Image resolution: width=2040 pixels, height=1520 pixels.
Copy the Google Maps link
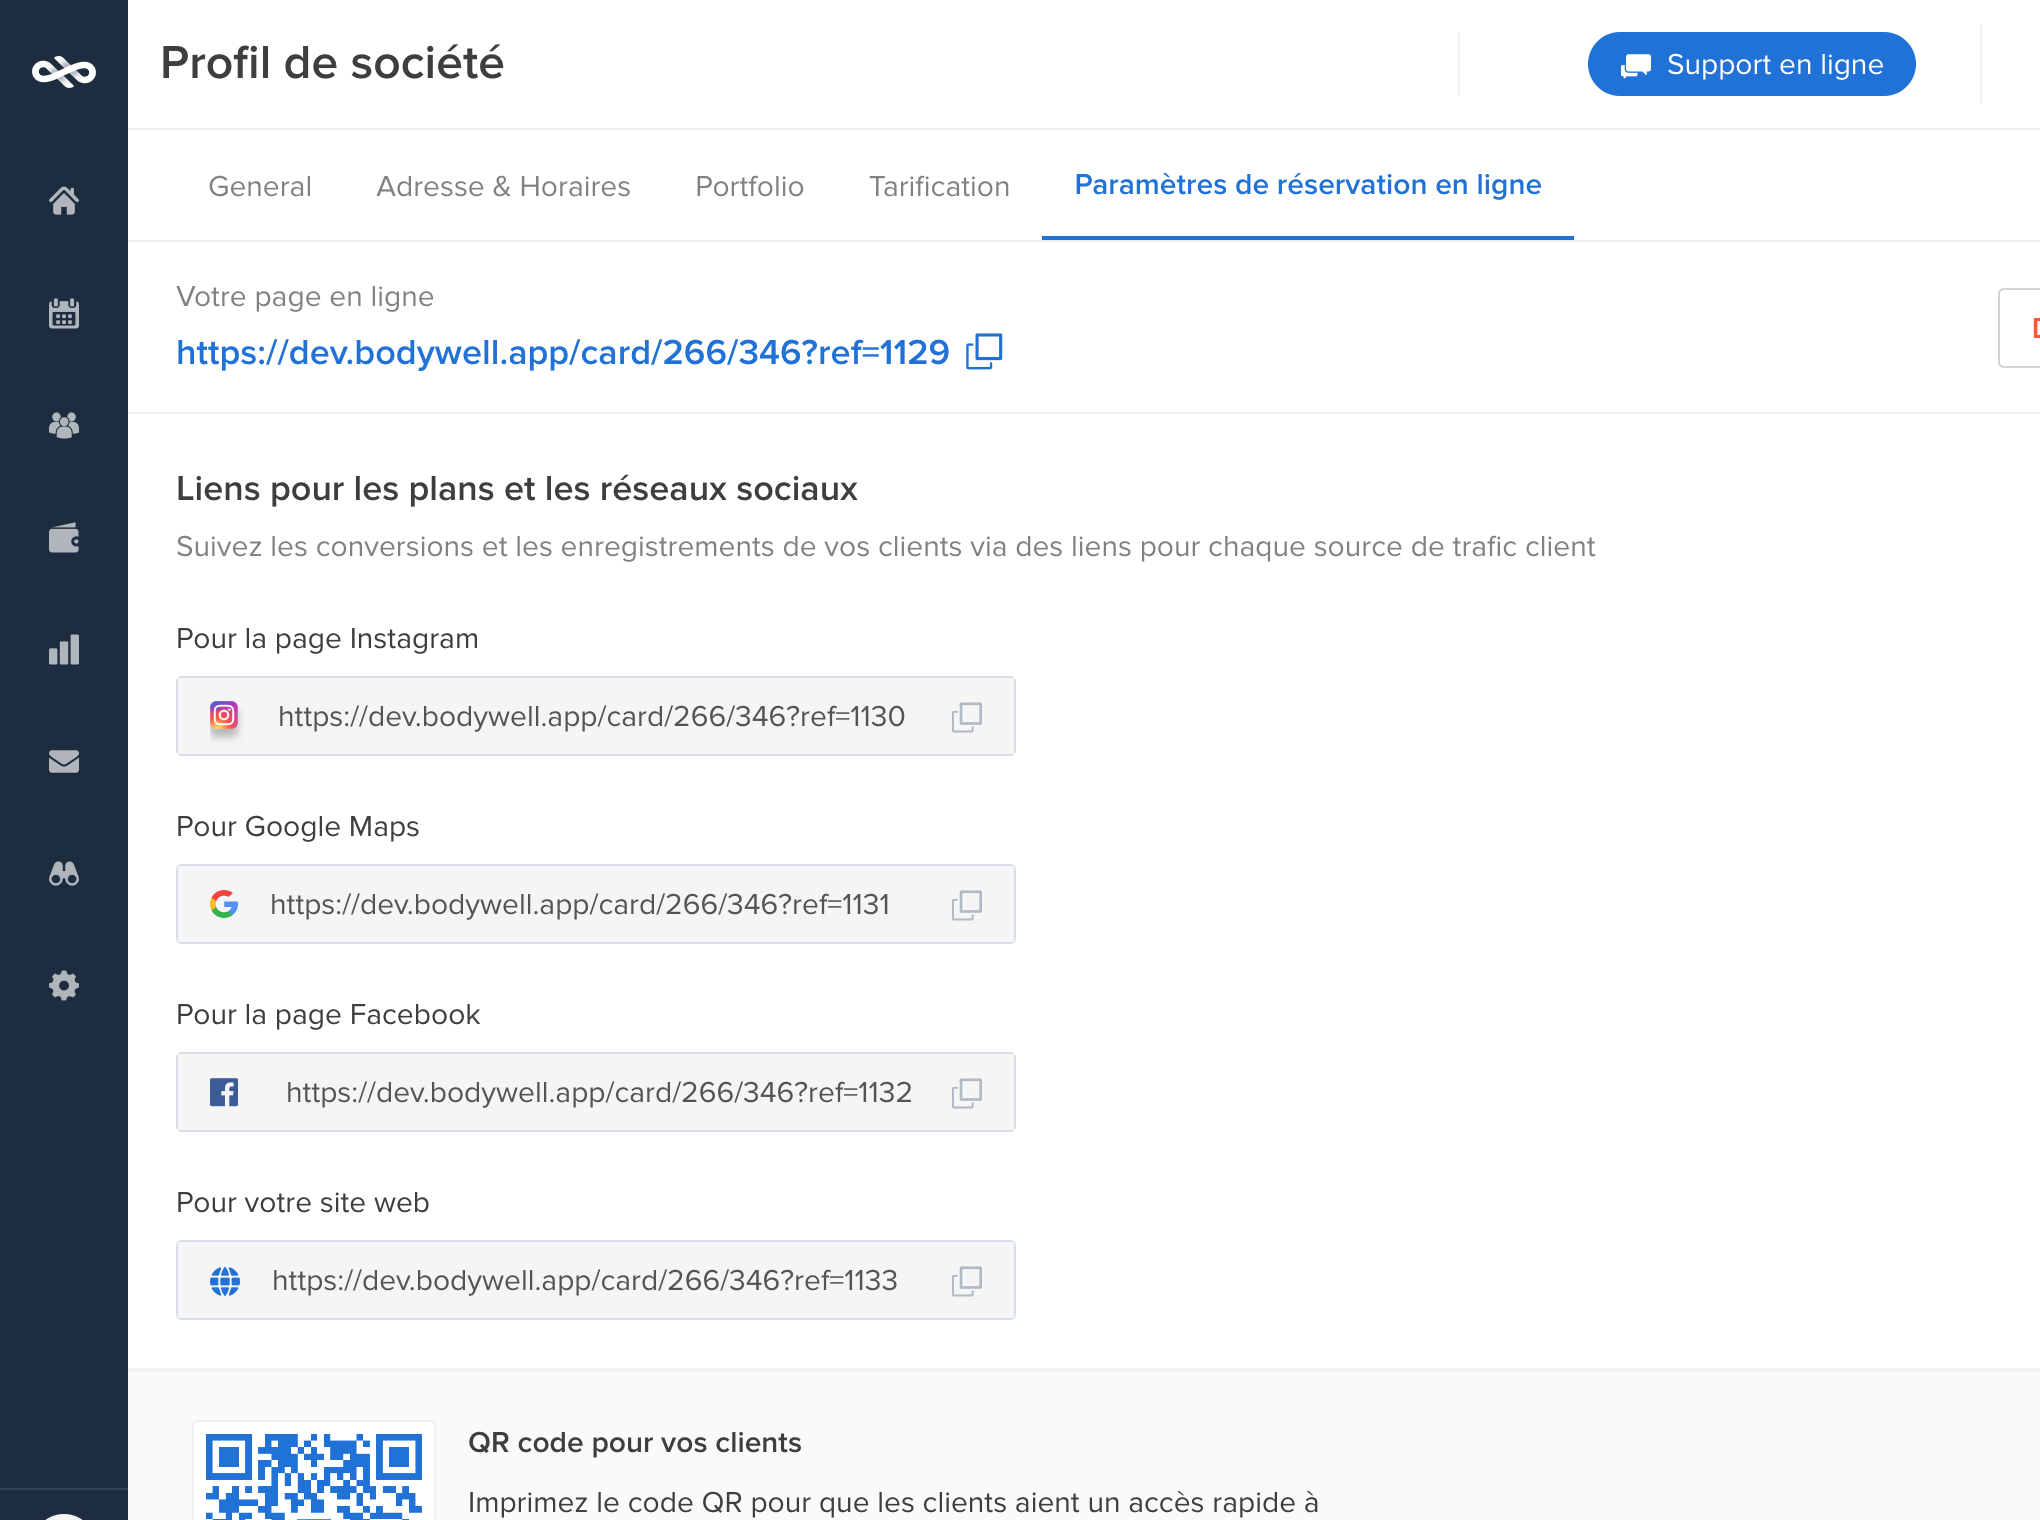tap(966, 904)
